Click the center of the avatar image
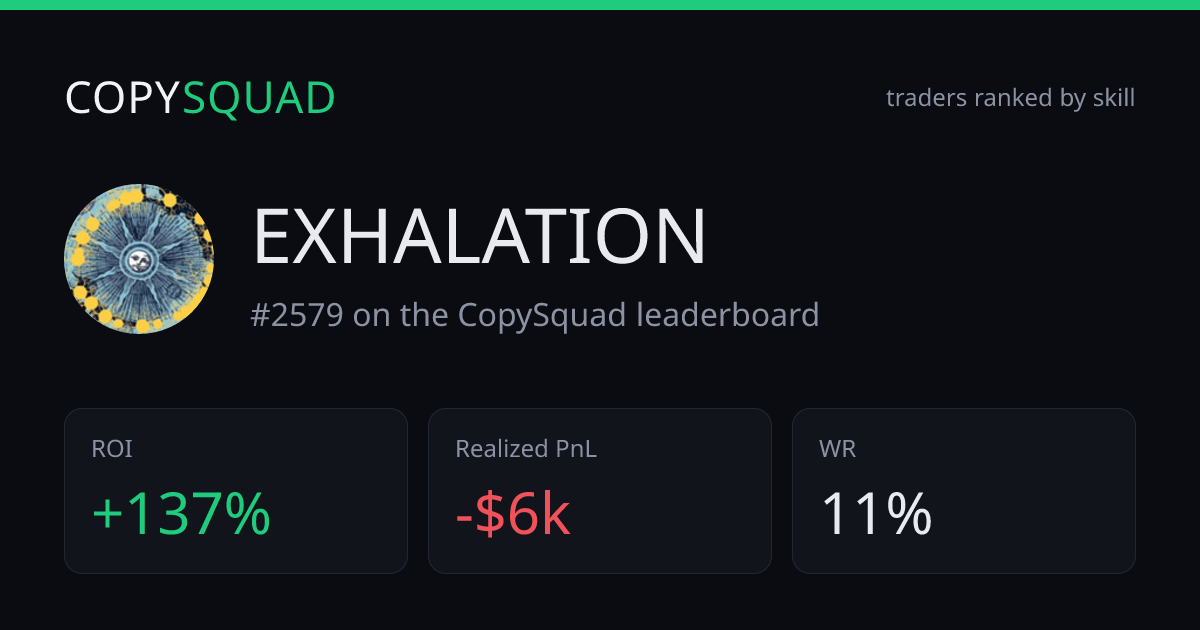 coord(139,260)
